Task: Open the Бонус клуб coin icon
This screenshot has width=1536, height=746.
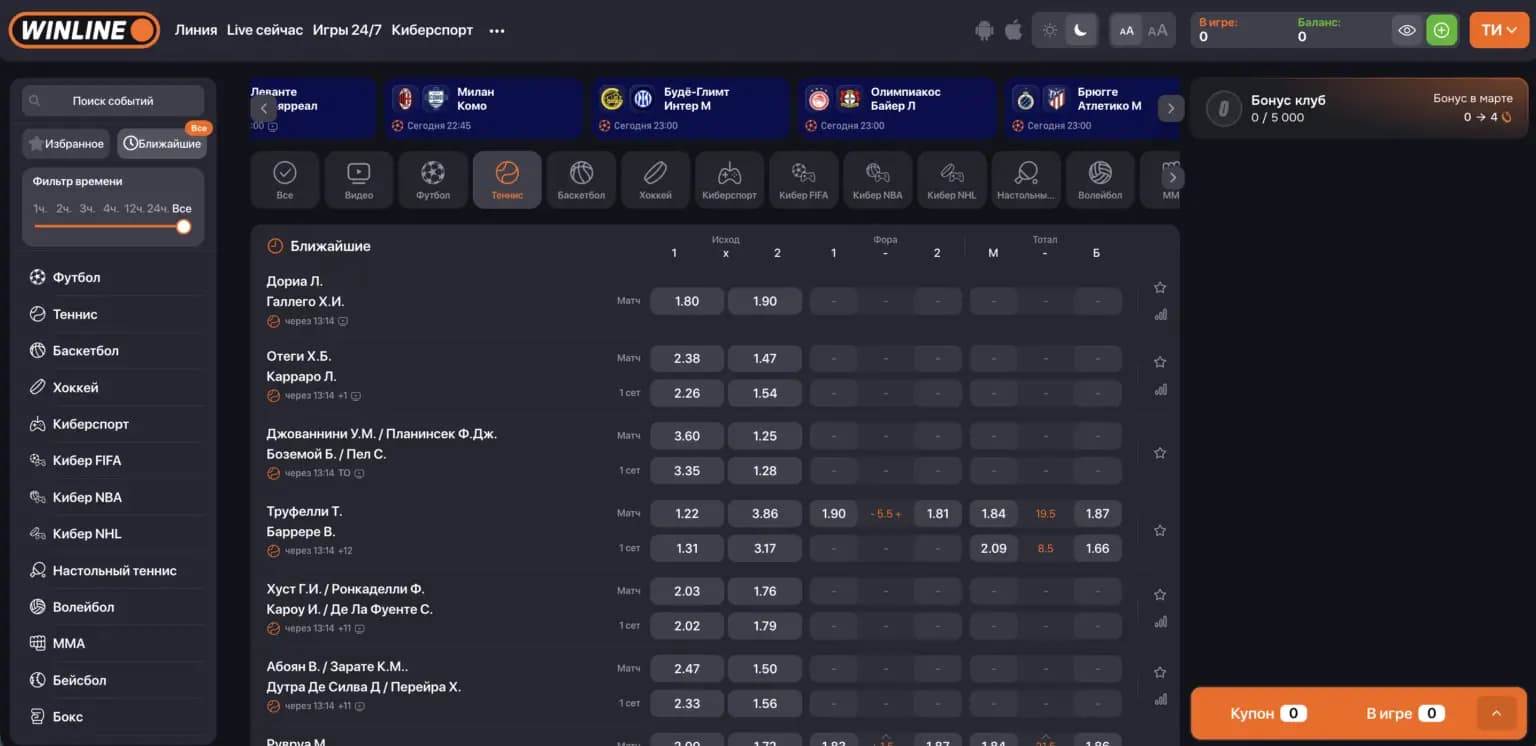Action: (1224, 108)
